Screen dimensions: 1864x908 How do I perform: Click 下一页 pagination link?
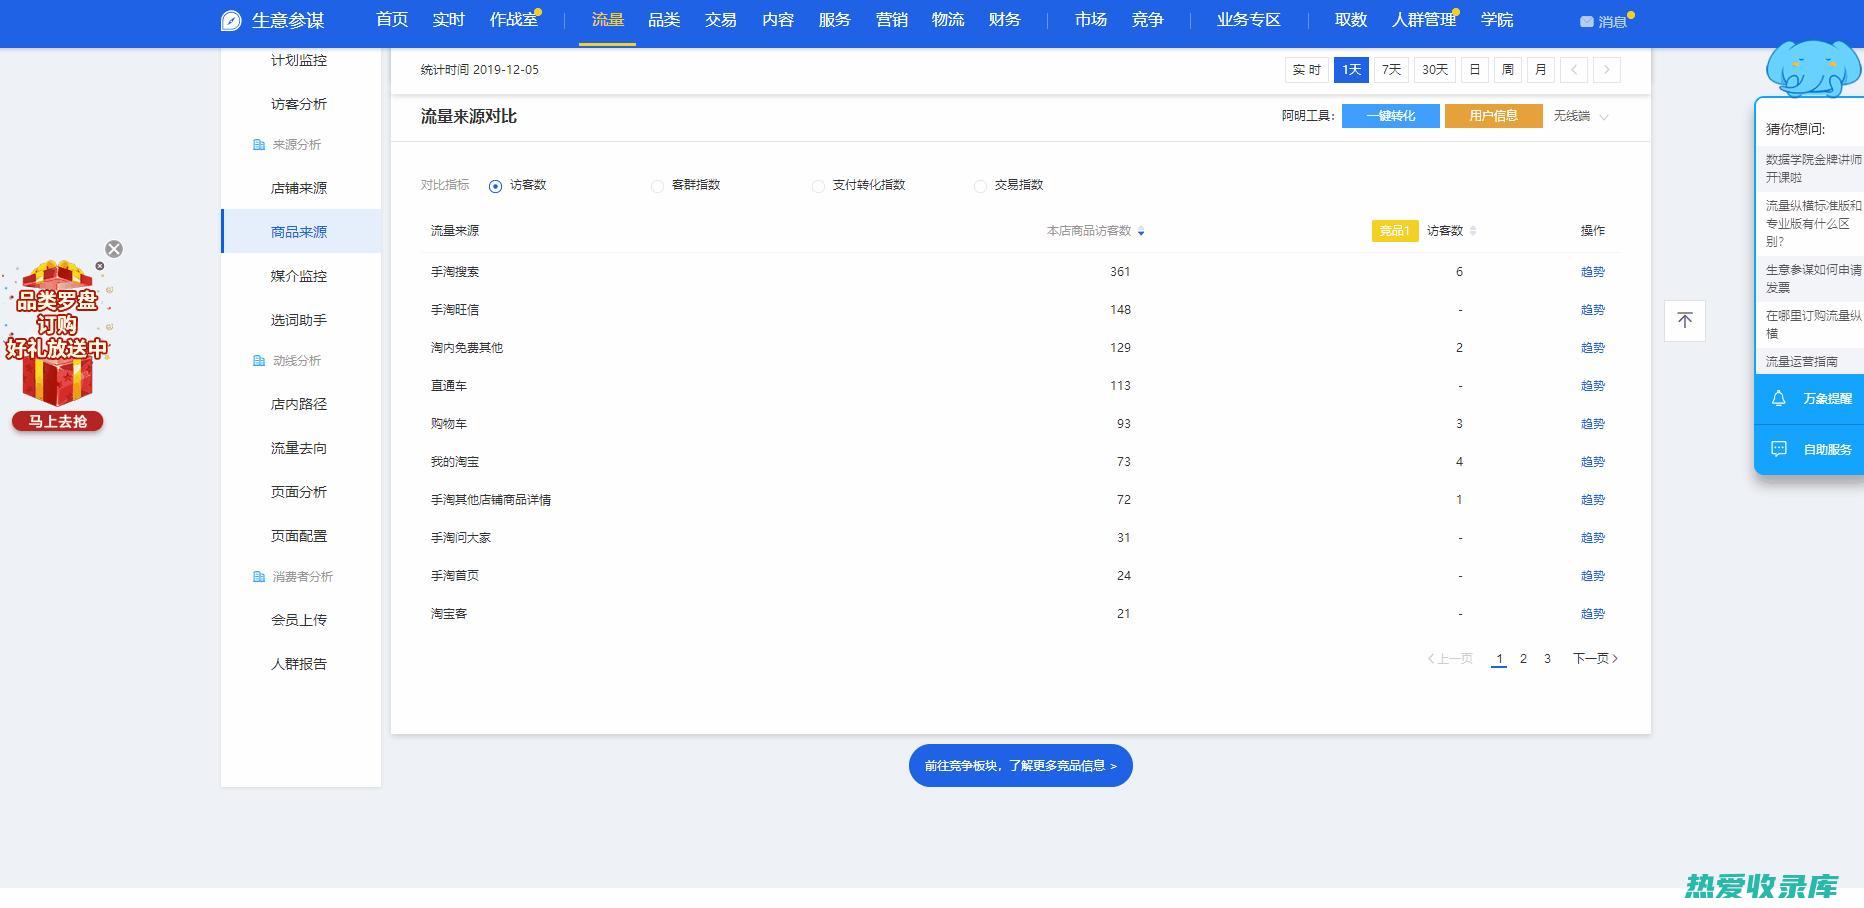point(1595,659)
